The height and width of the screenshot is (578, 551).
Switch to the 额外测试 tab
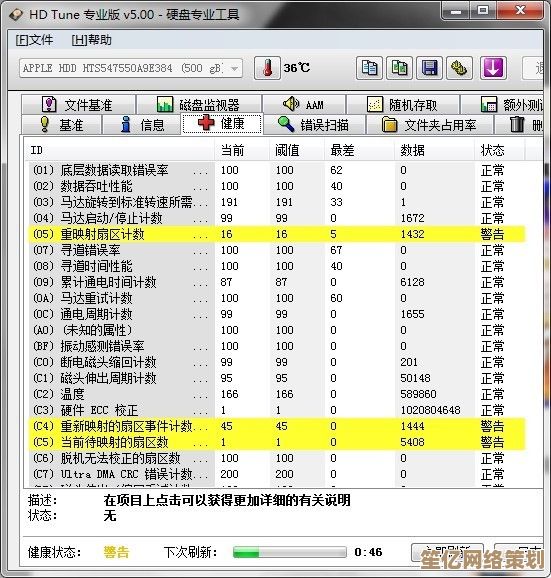point(502,105)
